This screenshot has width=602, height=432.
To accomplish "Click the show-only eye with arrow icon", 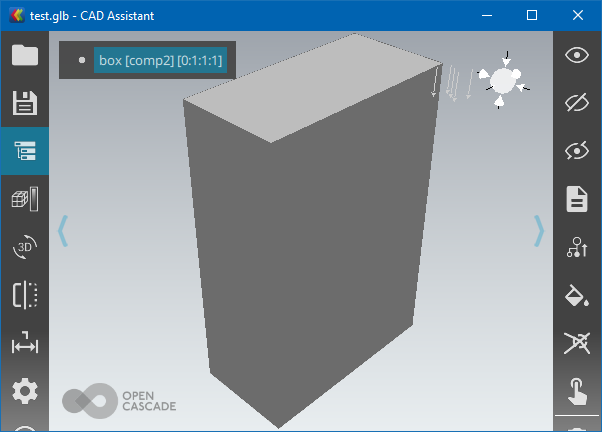I will click(x=577, y=151).
